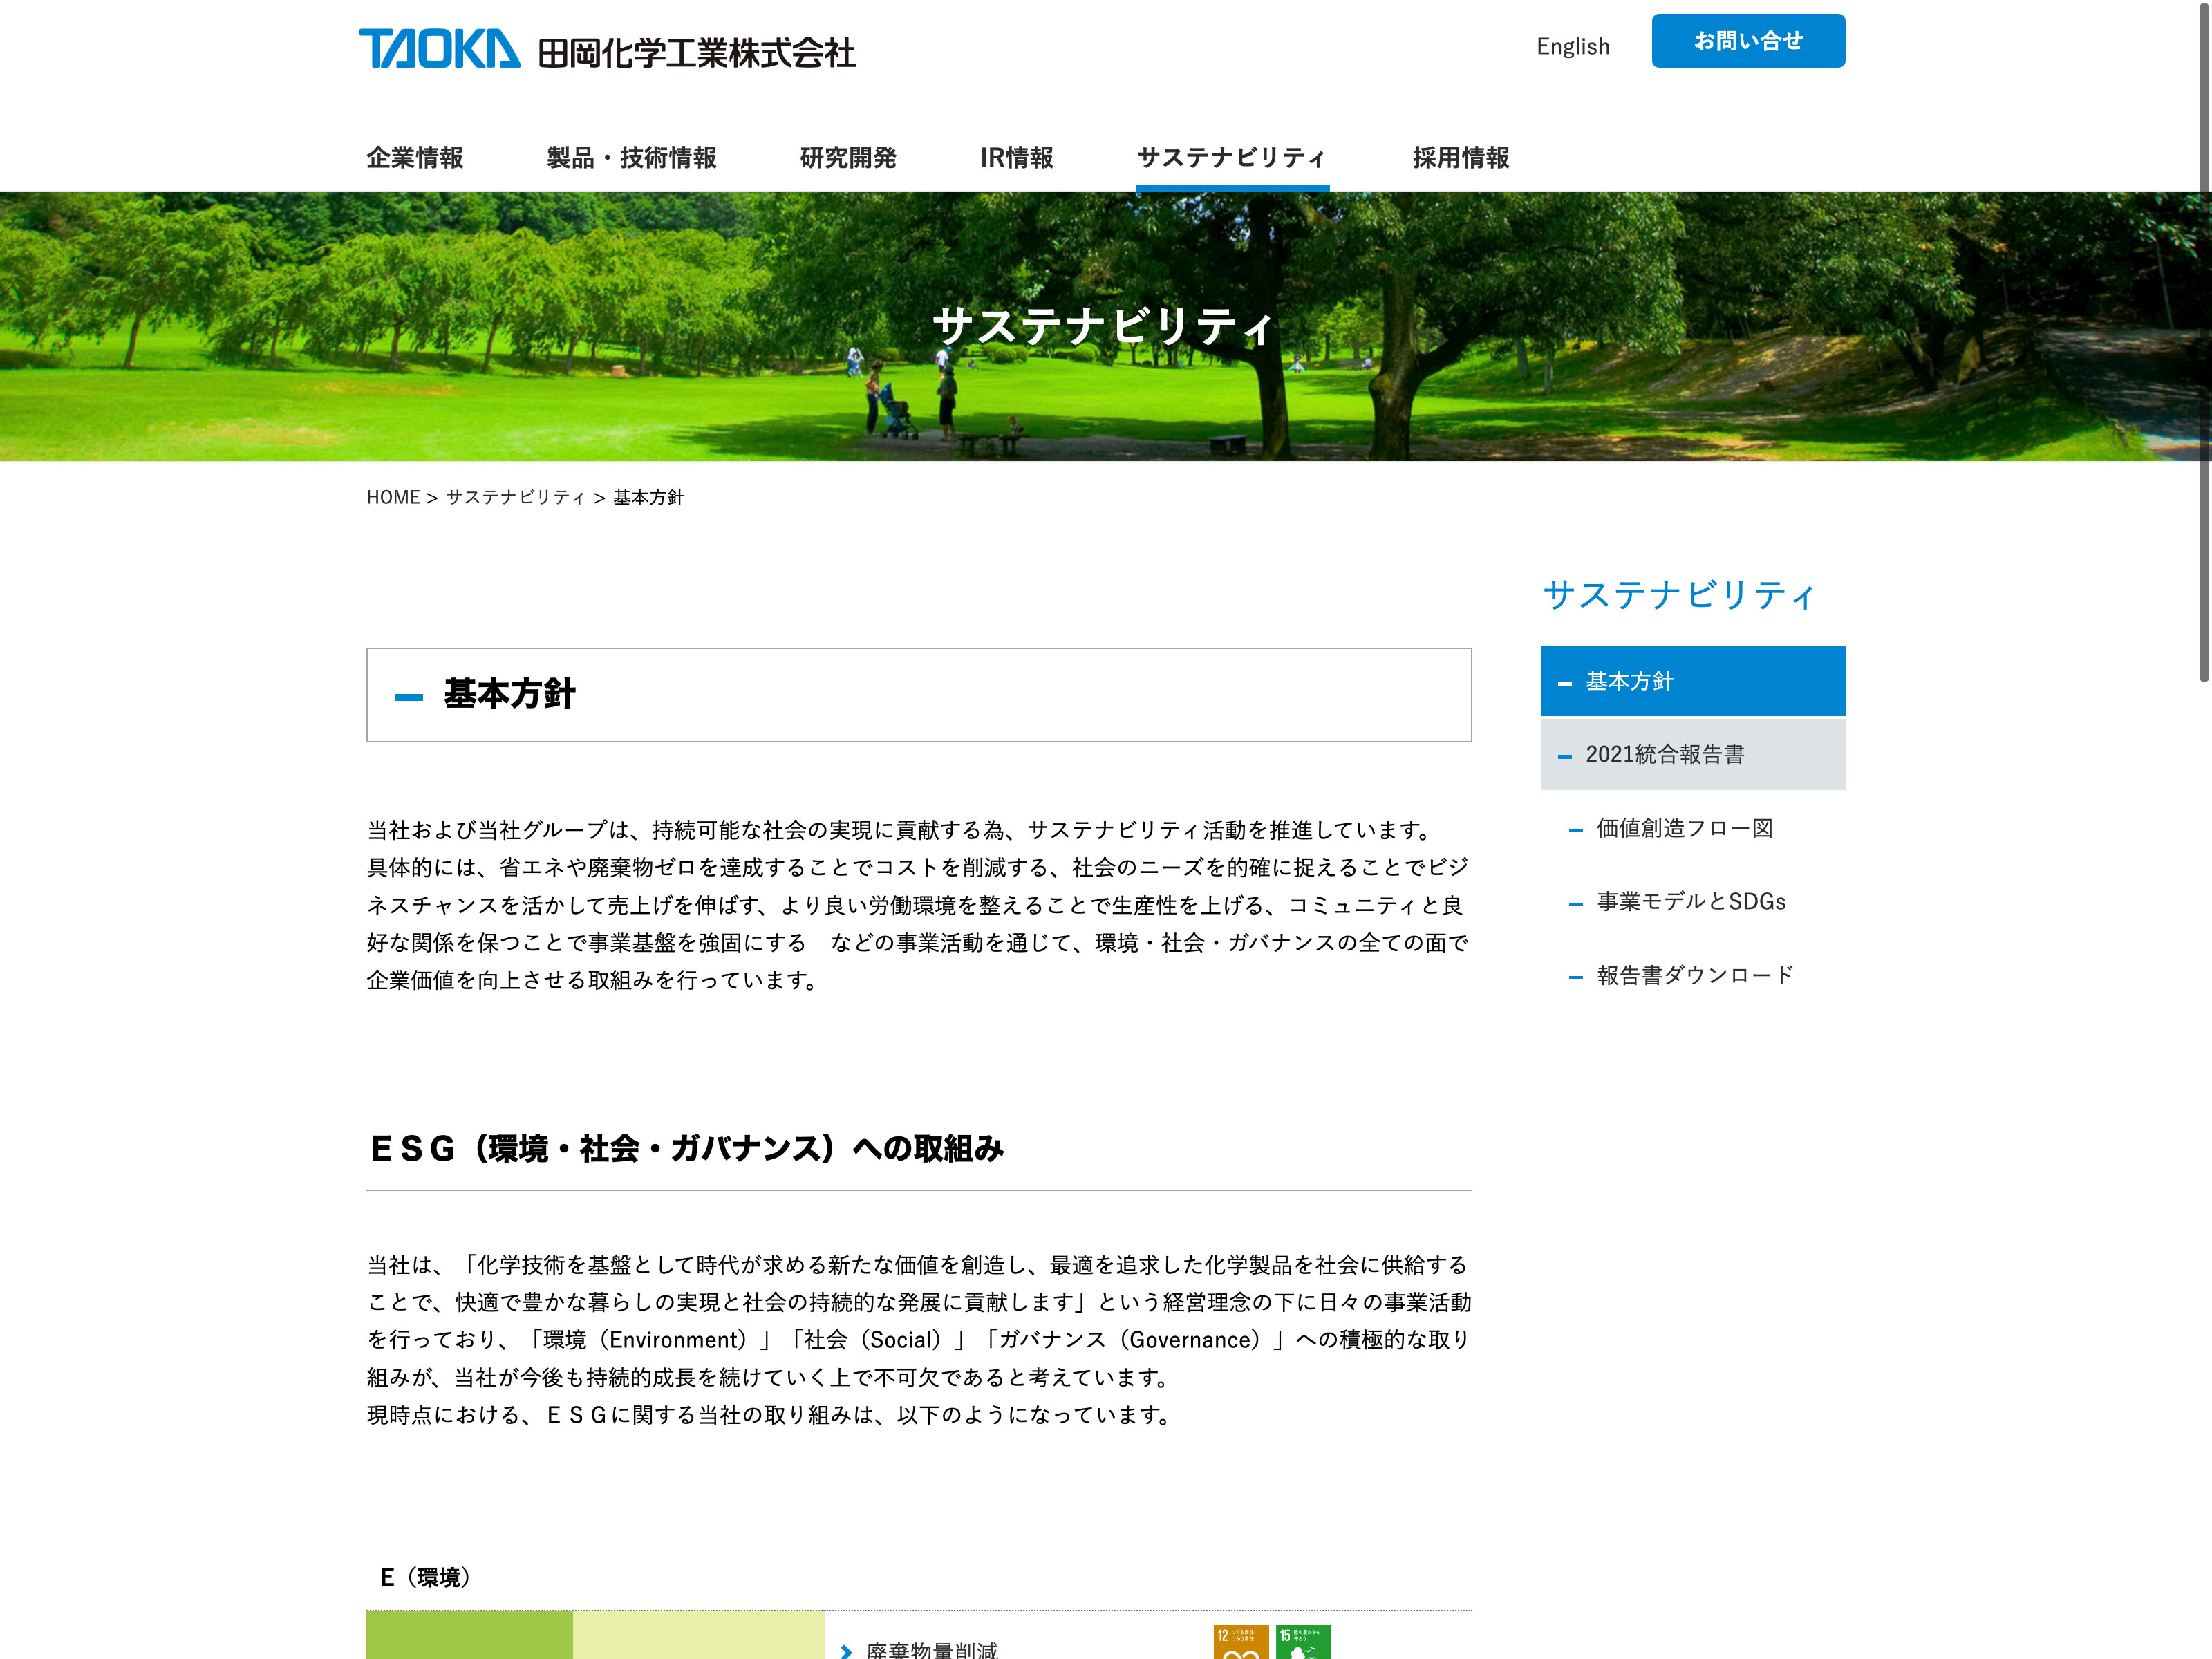
Task: Open 採用情報 recruitment page
Action: (1460, 157)
